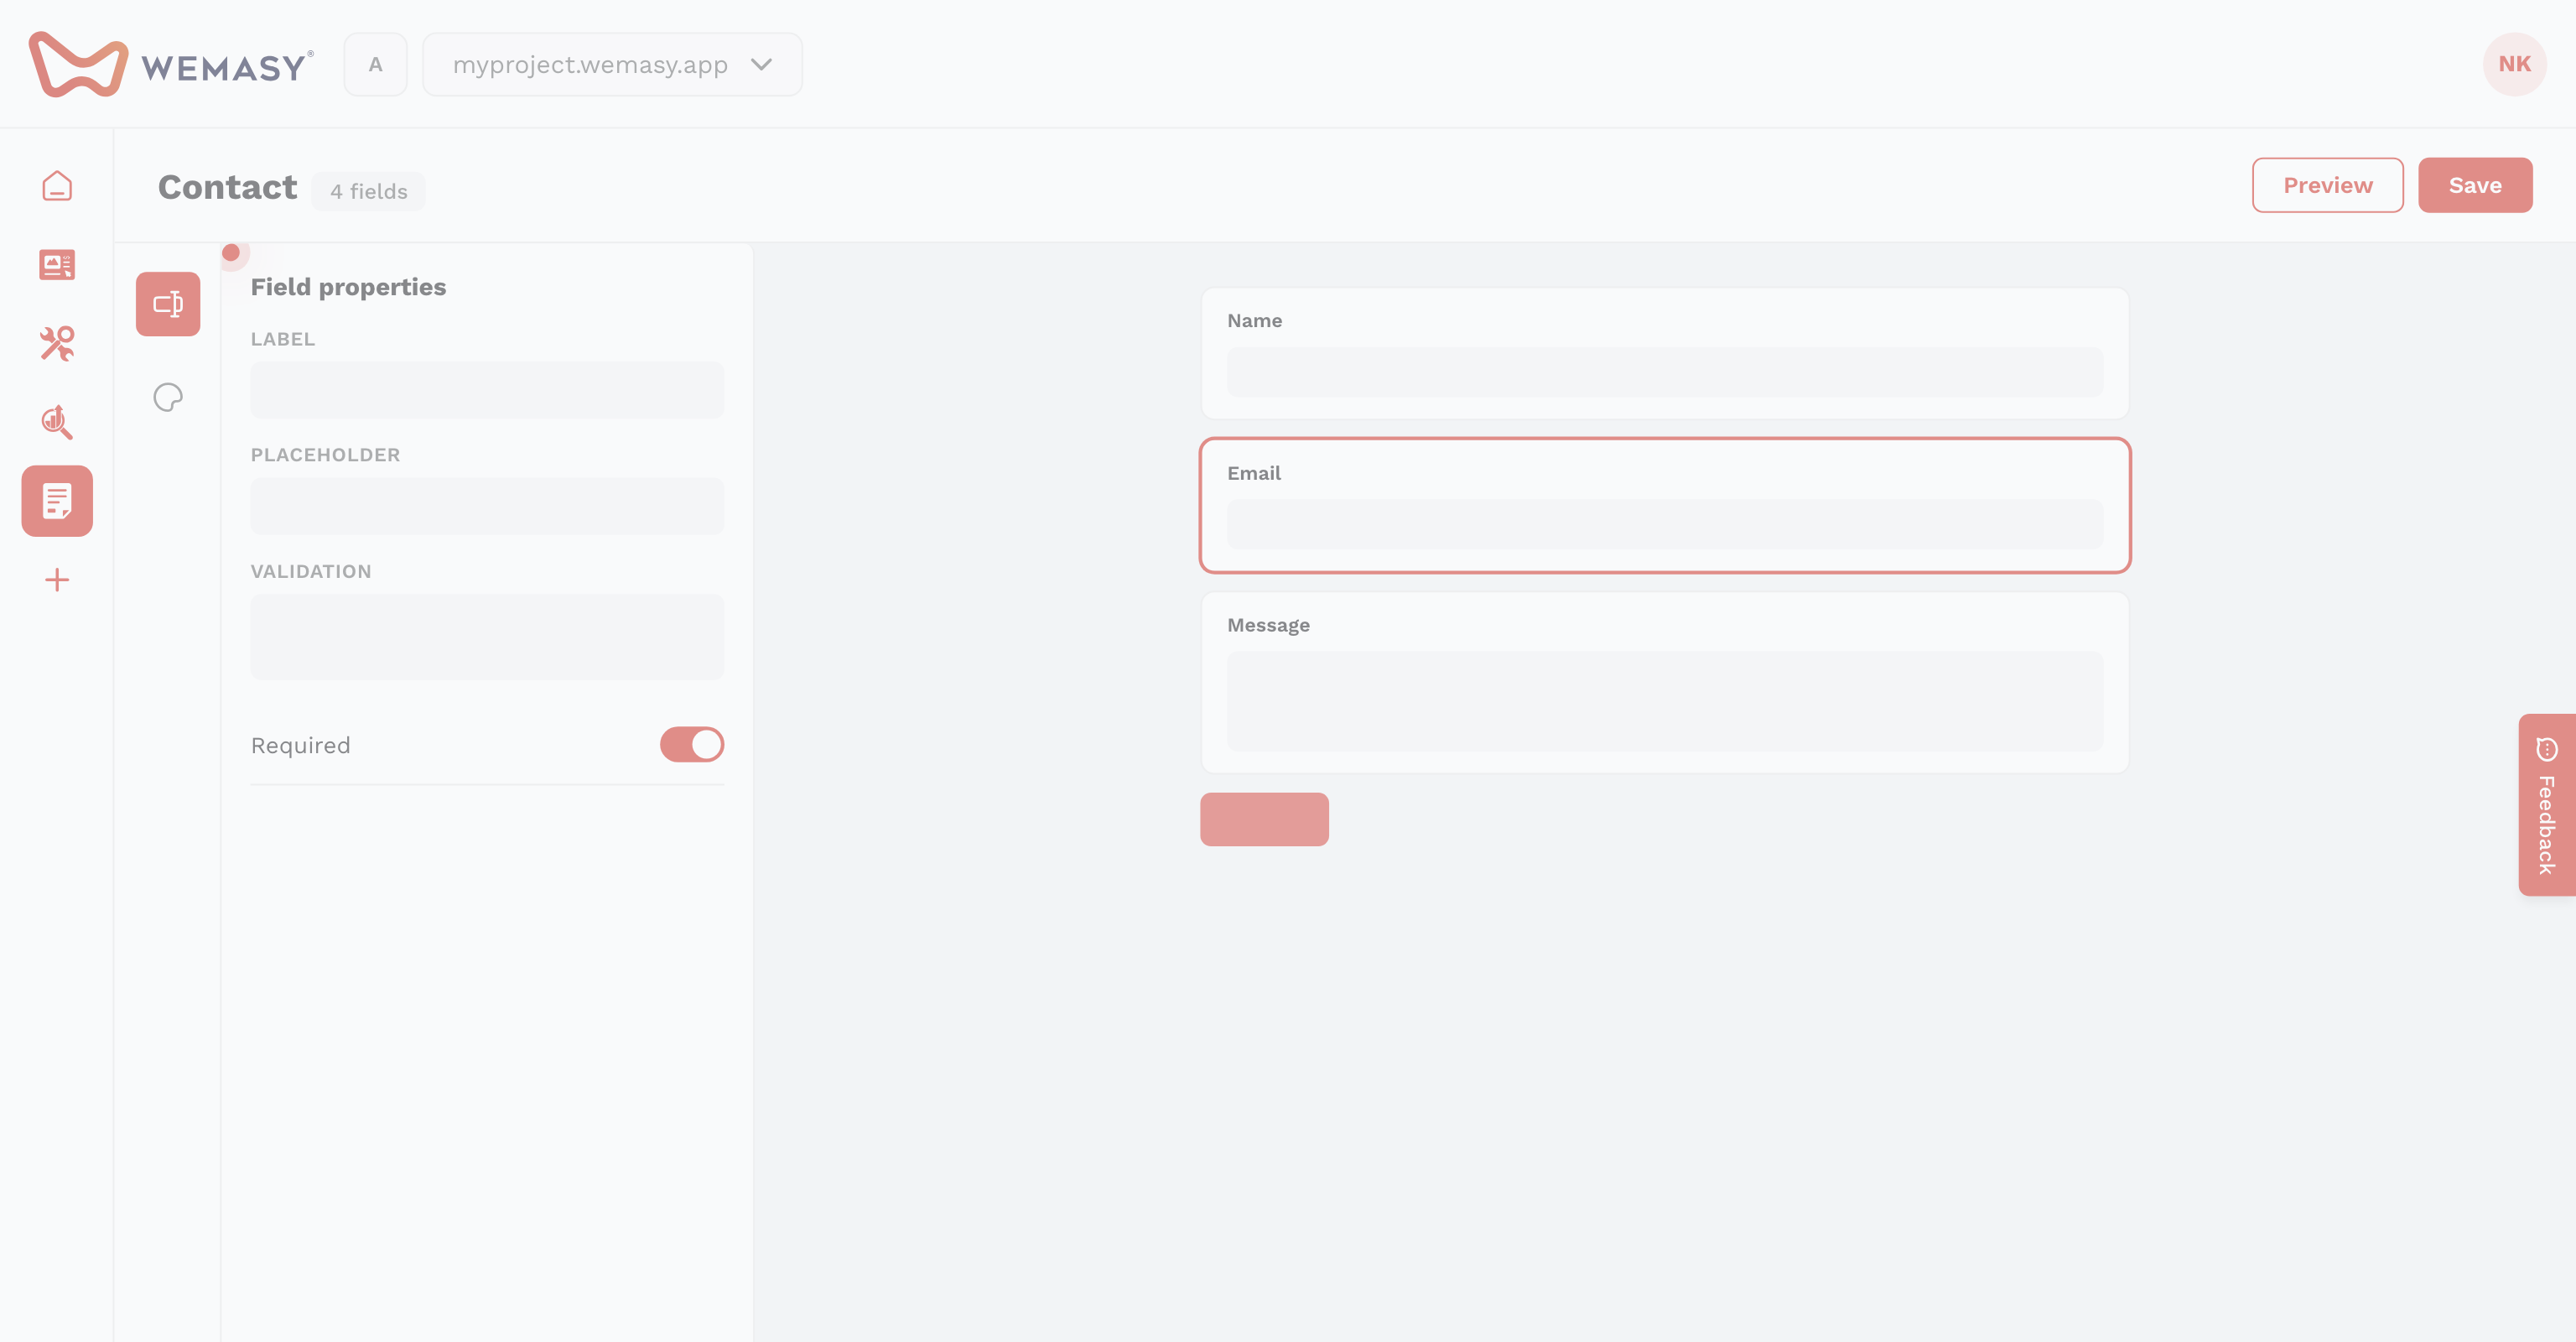The image size is (2576, 1342).
Task: Open the Feedback side tab
Action: click(2546, 805)
